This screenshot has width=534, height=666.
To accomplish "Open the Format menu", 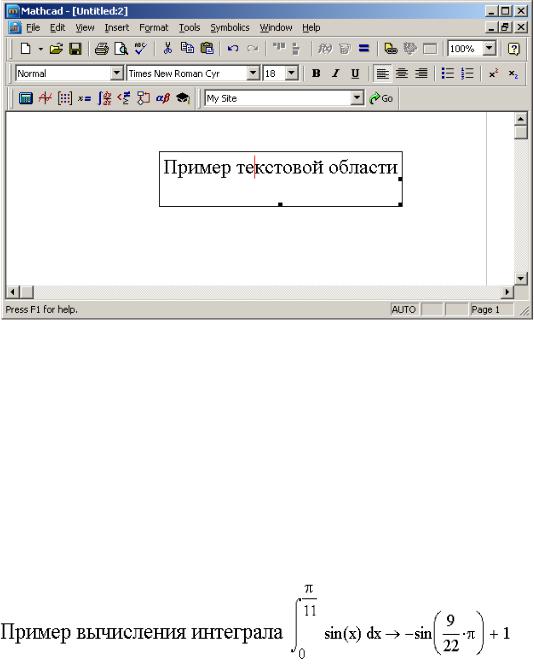I will [x=153, y=28].
